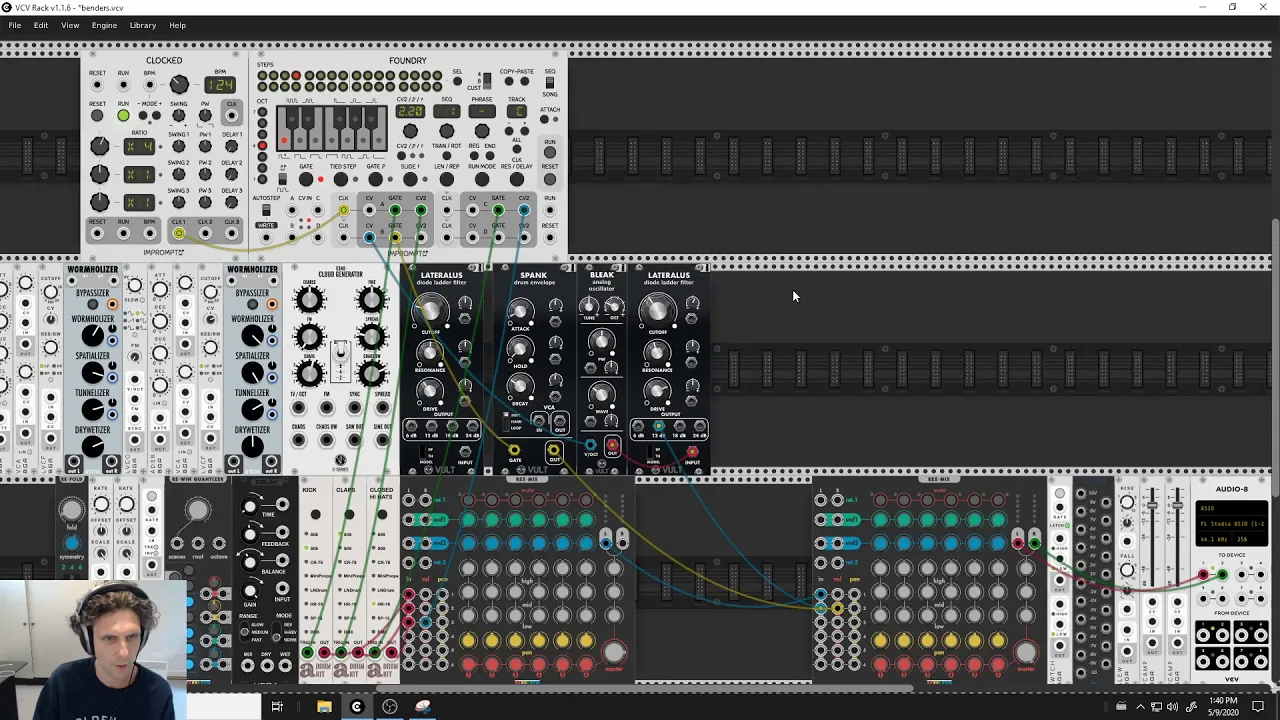Click the ASIO driver row in Audio-8

[x=1232, y=508]
